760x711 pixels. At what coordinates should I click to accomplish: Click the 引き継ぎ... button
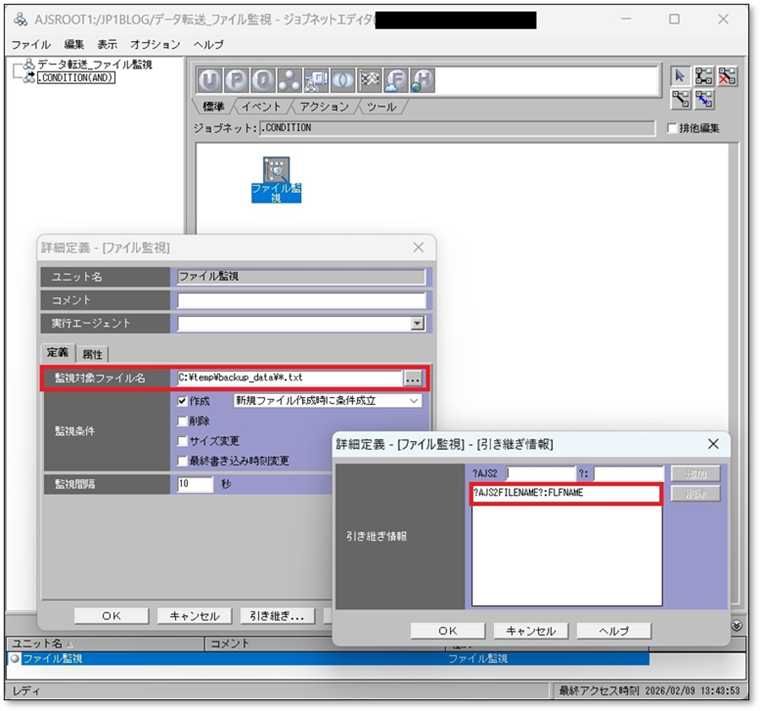coord(277,616)
